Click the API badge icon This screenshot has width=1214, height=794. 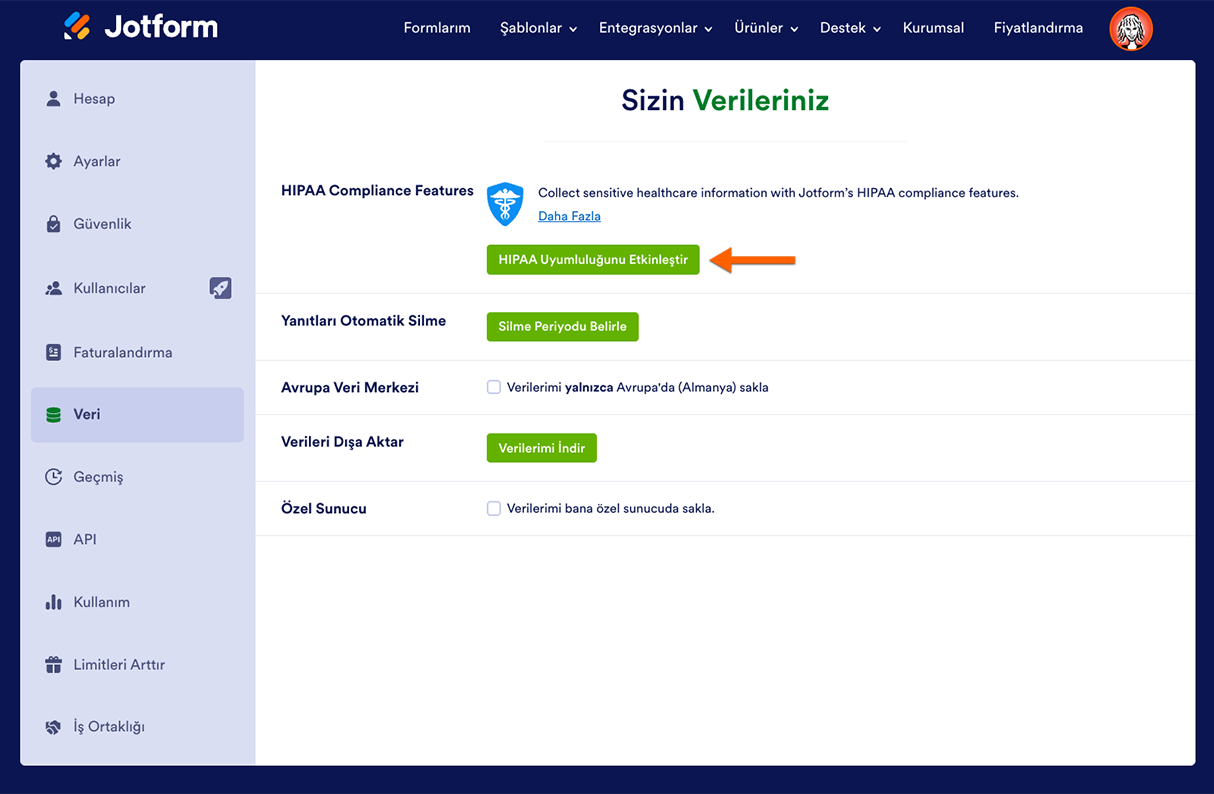(x=54, y=539)
